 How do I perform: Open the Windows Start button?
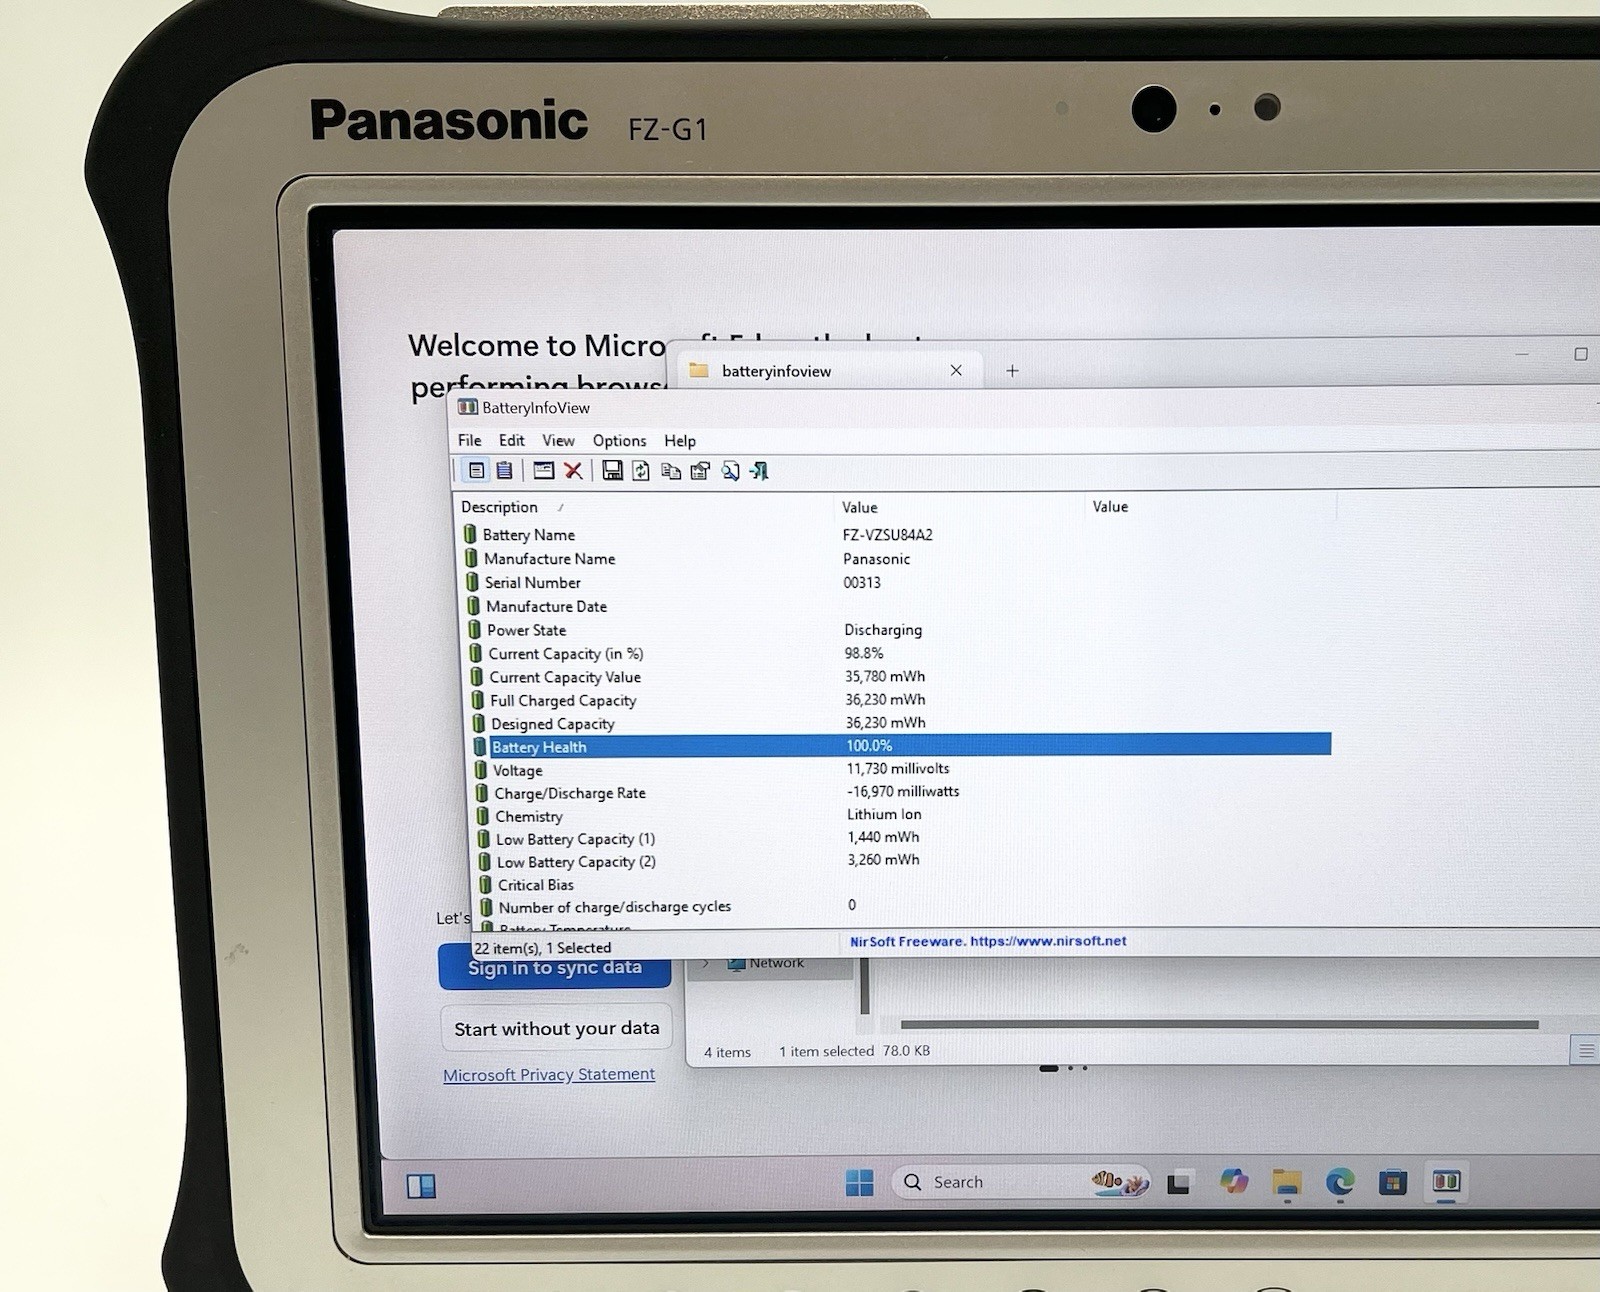click(859, 1182)
